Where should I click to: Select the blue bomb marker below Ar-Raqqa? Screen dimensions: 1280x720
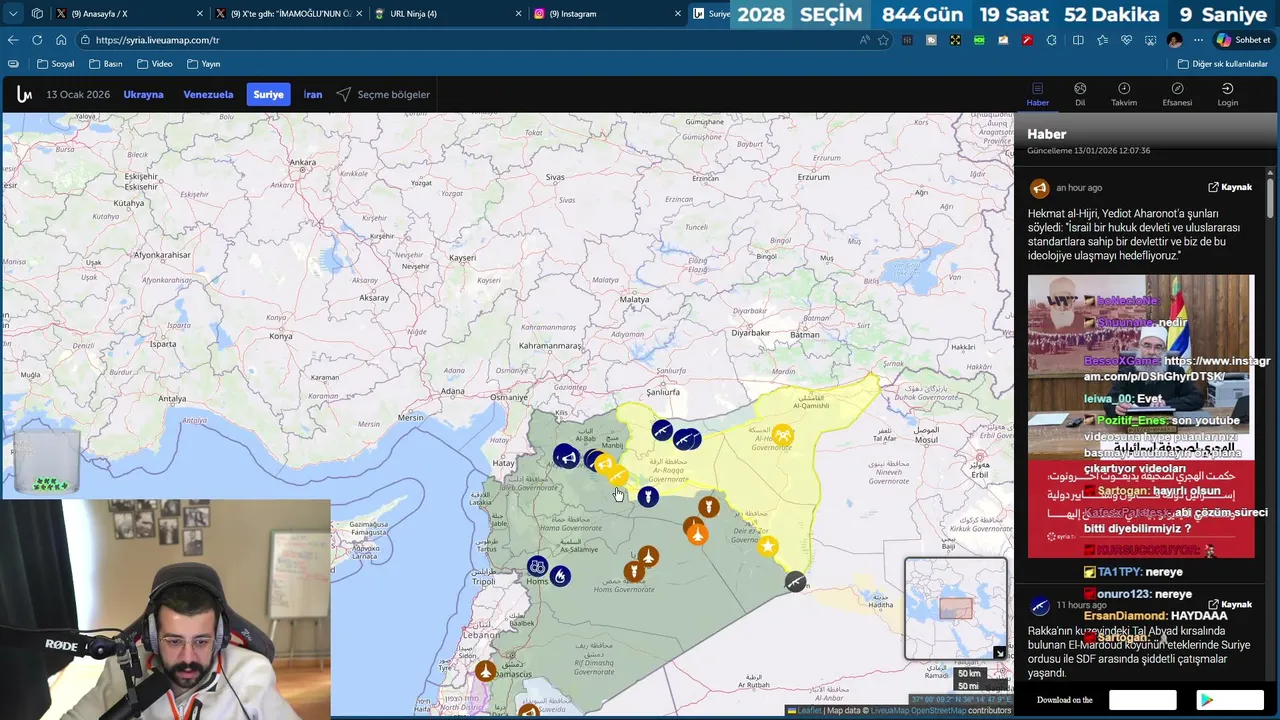click(x=648, y=495)
